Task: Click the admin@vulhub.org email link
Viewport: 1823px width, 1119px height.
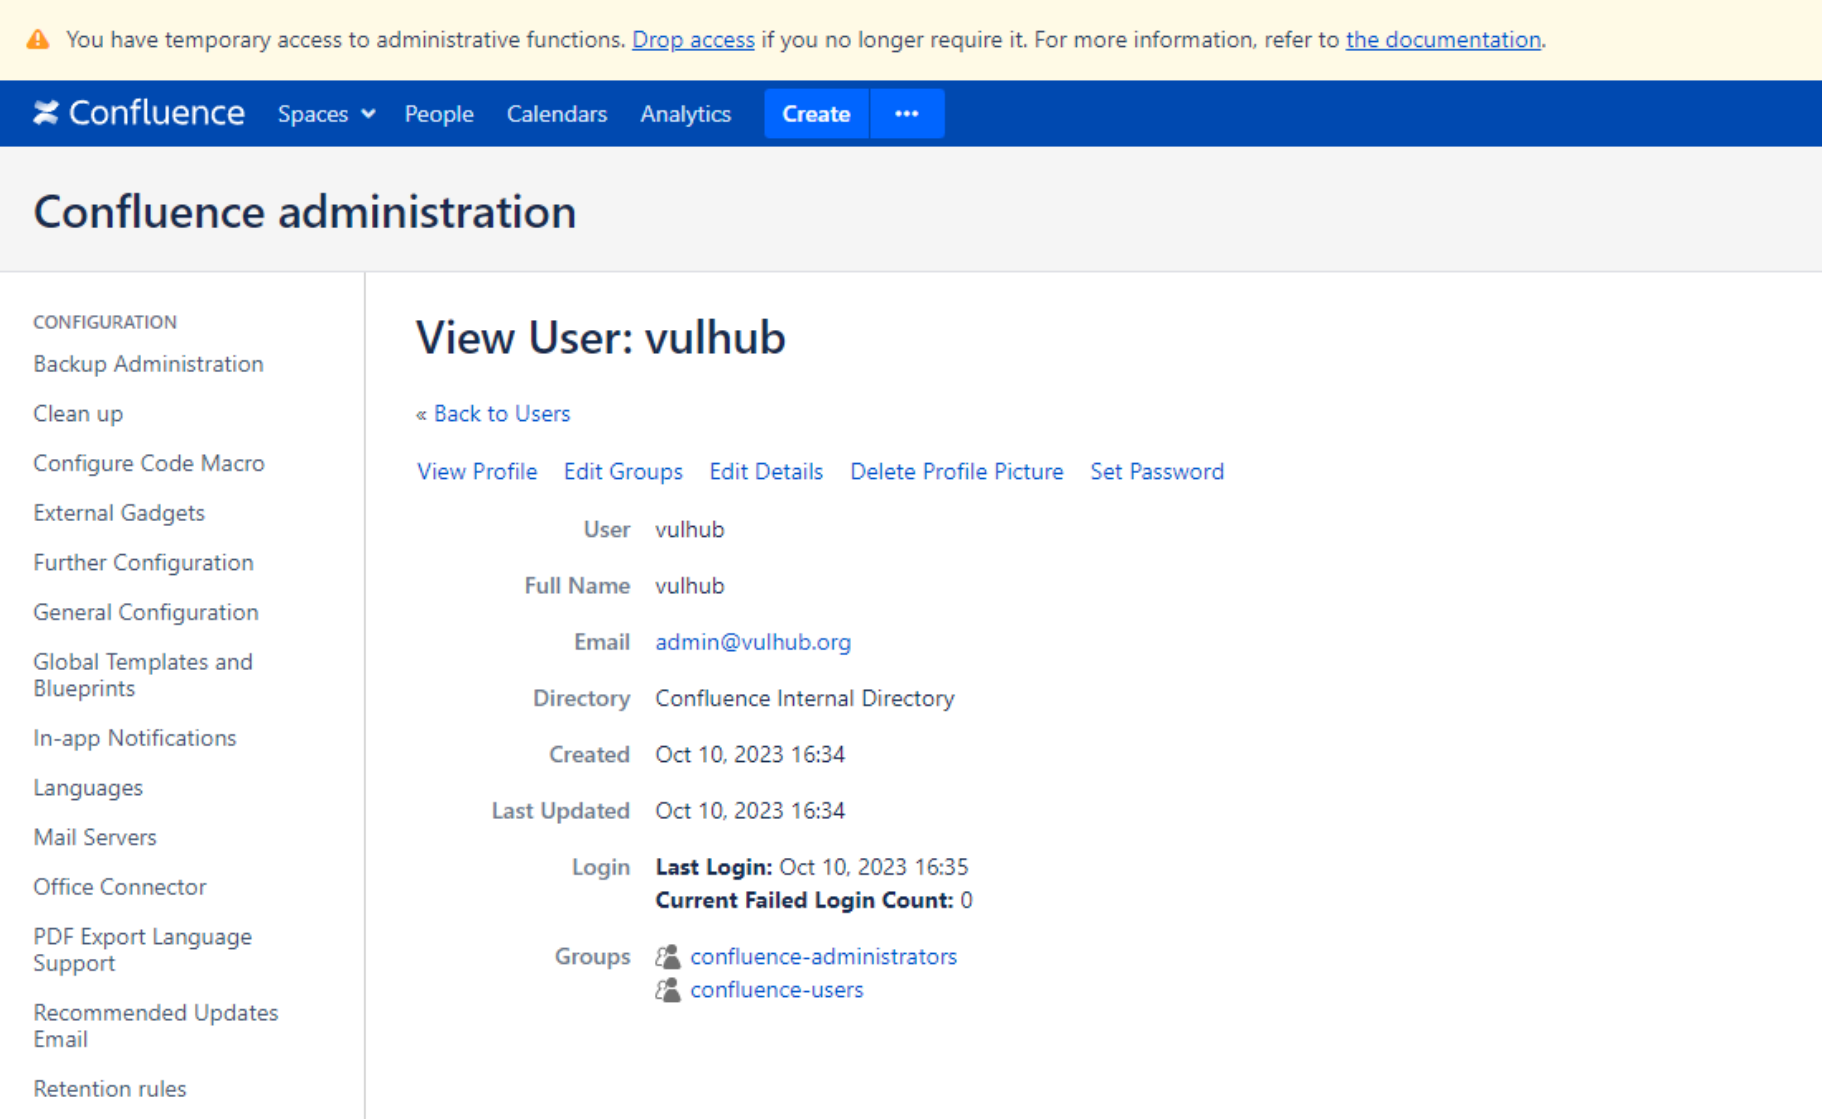Action: tap(753, 642)
